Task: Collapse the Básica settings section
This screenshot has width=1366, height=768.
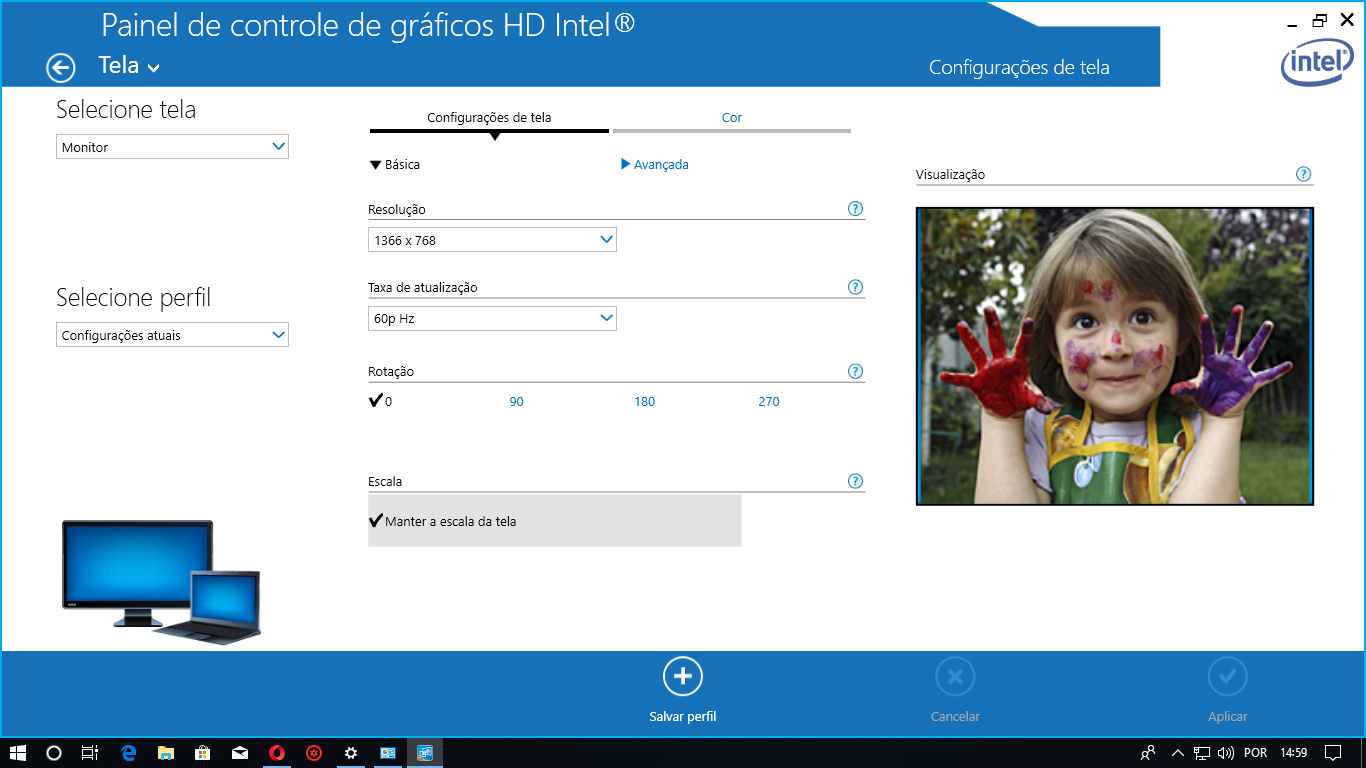Action: click(395, 165)
